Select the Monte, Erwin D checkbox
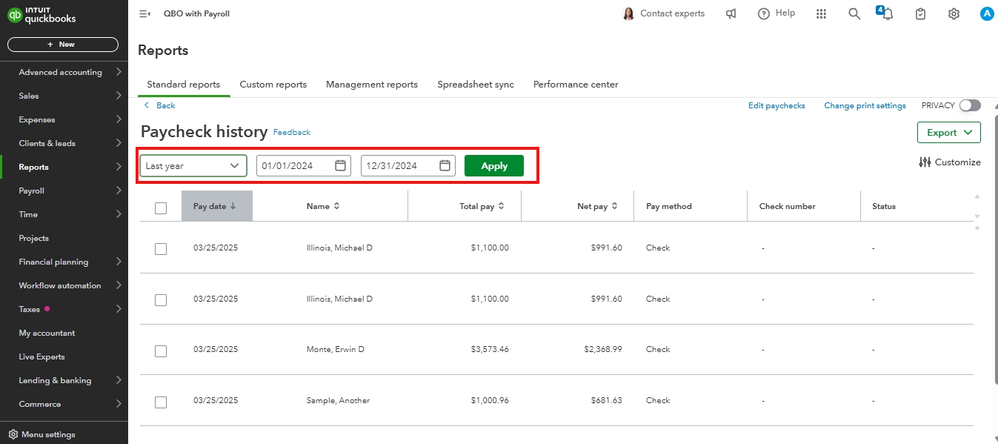Viewport: 998px width, 444px height. [161, 350]
